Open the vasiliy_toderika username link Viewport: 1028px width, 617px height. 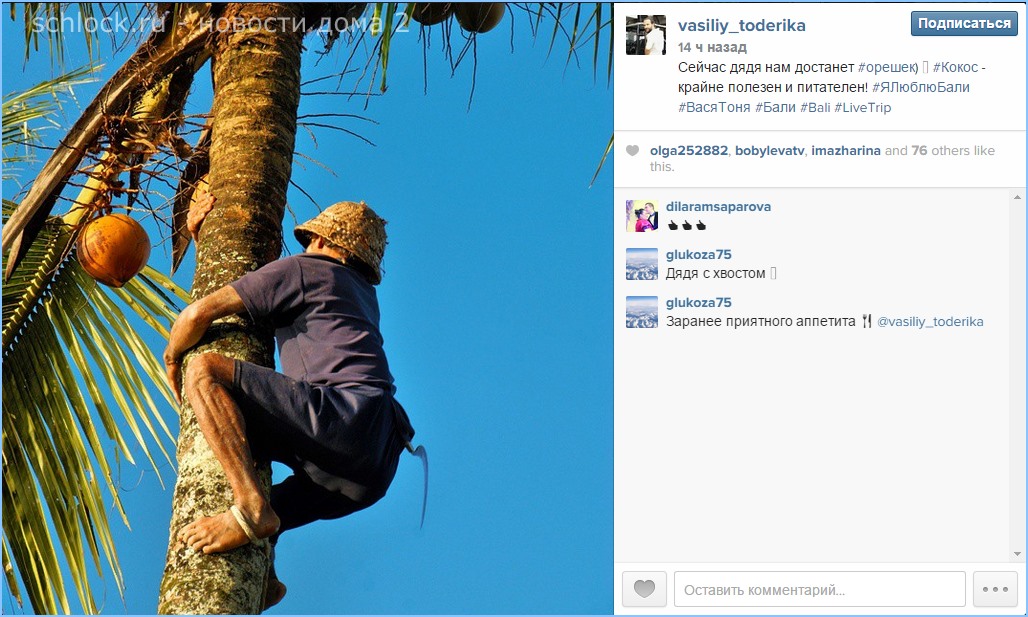pos(741,26)
